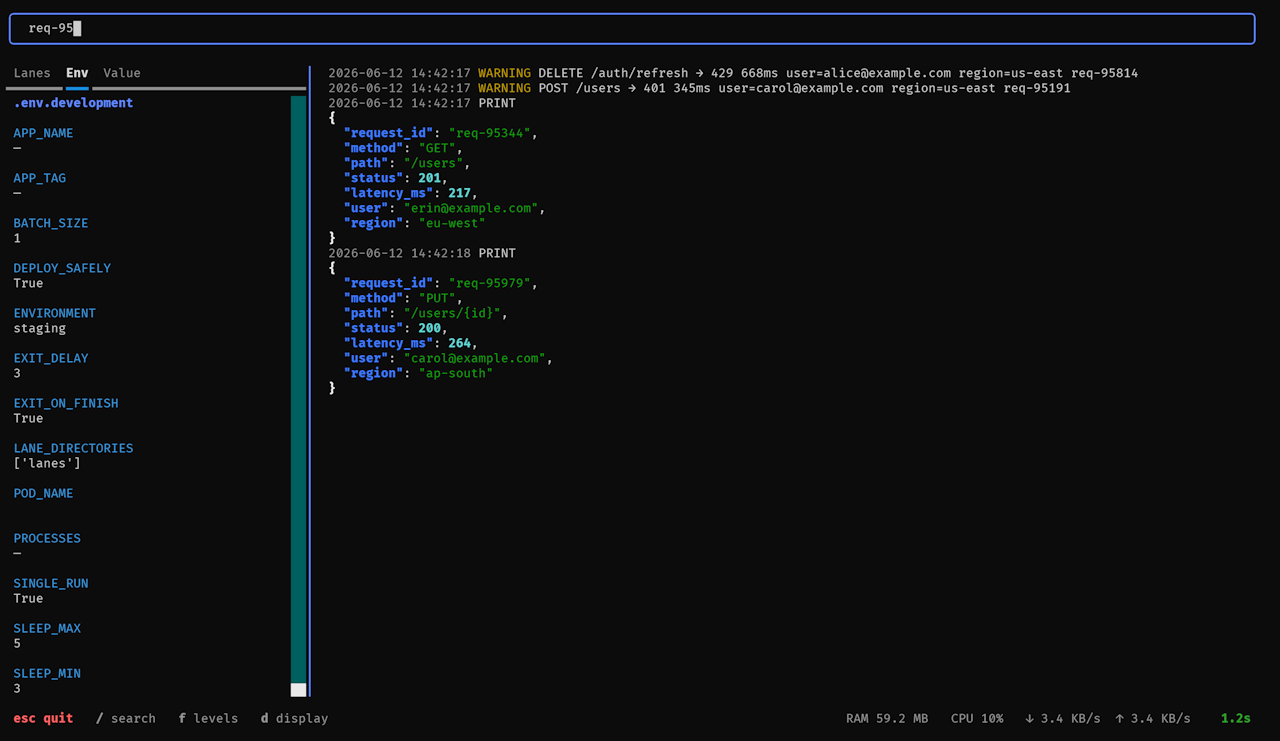Click the staging value
1280x741 pixels.
click(40, 328)
